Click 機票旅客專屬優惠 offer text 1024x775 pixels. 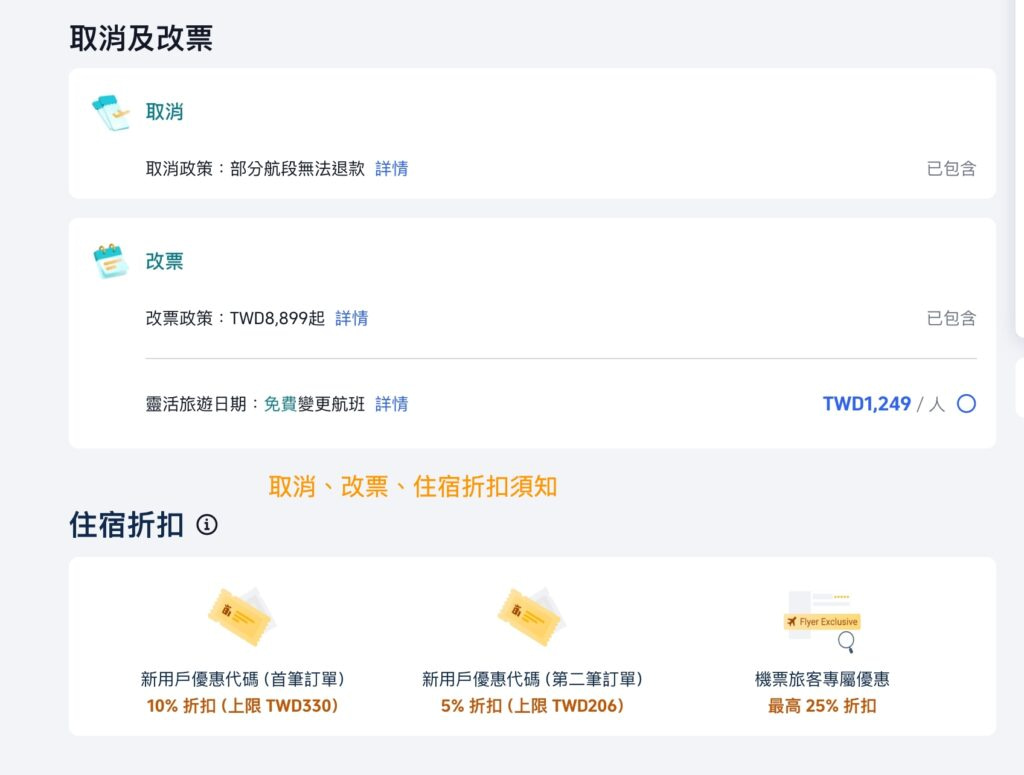pos(822,679)
